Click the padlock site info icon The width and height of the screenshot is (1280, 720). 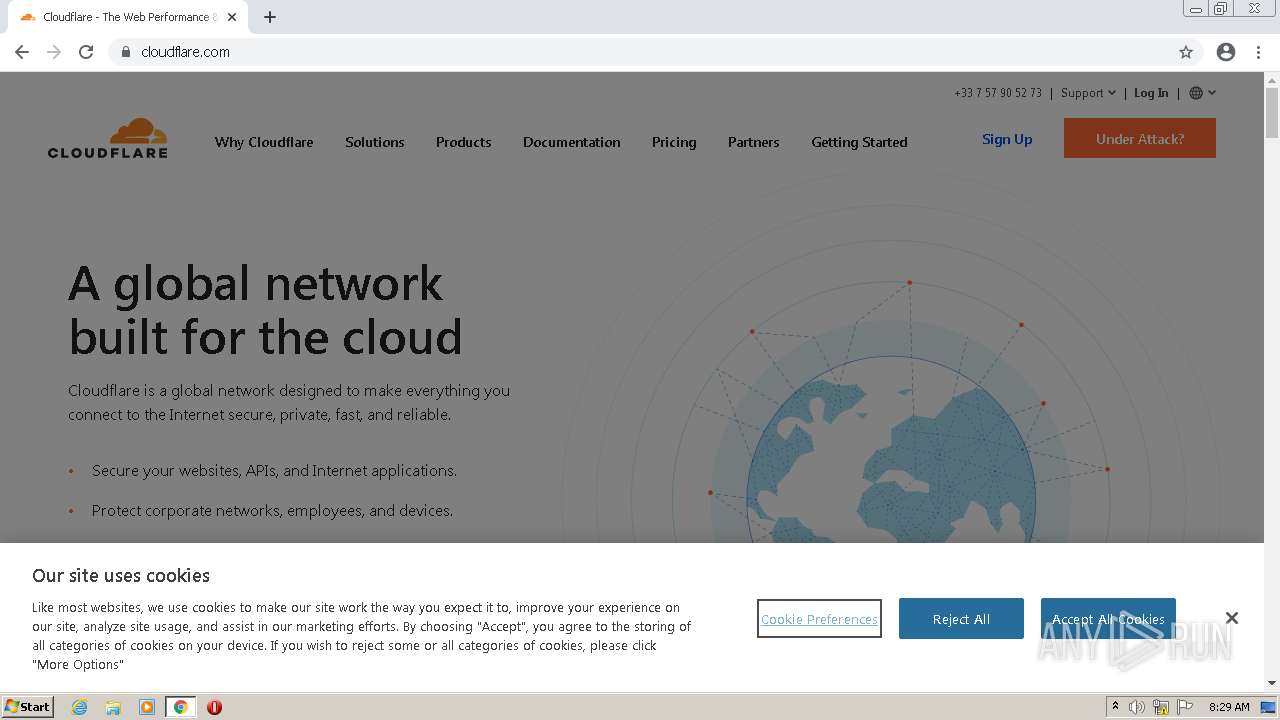tap(125, 52)
